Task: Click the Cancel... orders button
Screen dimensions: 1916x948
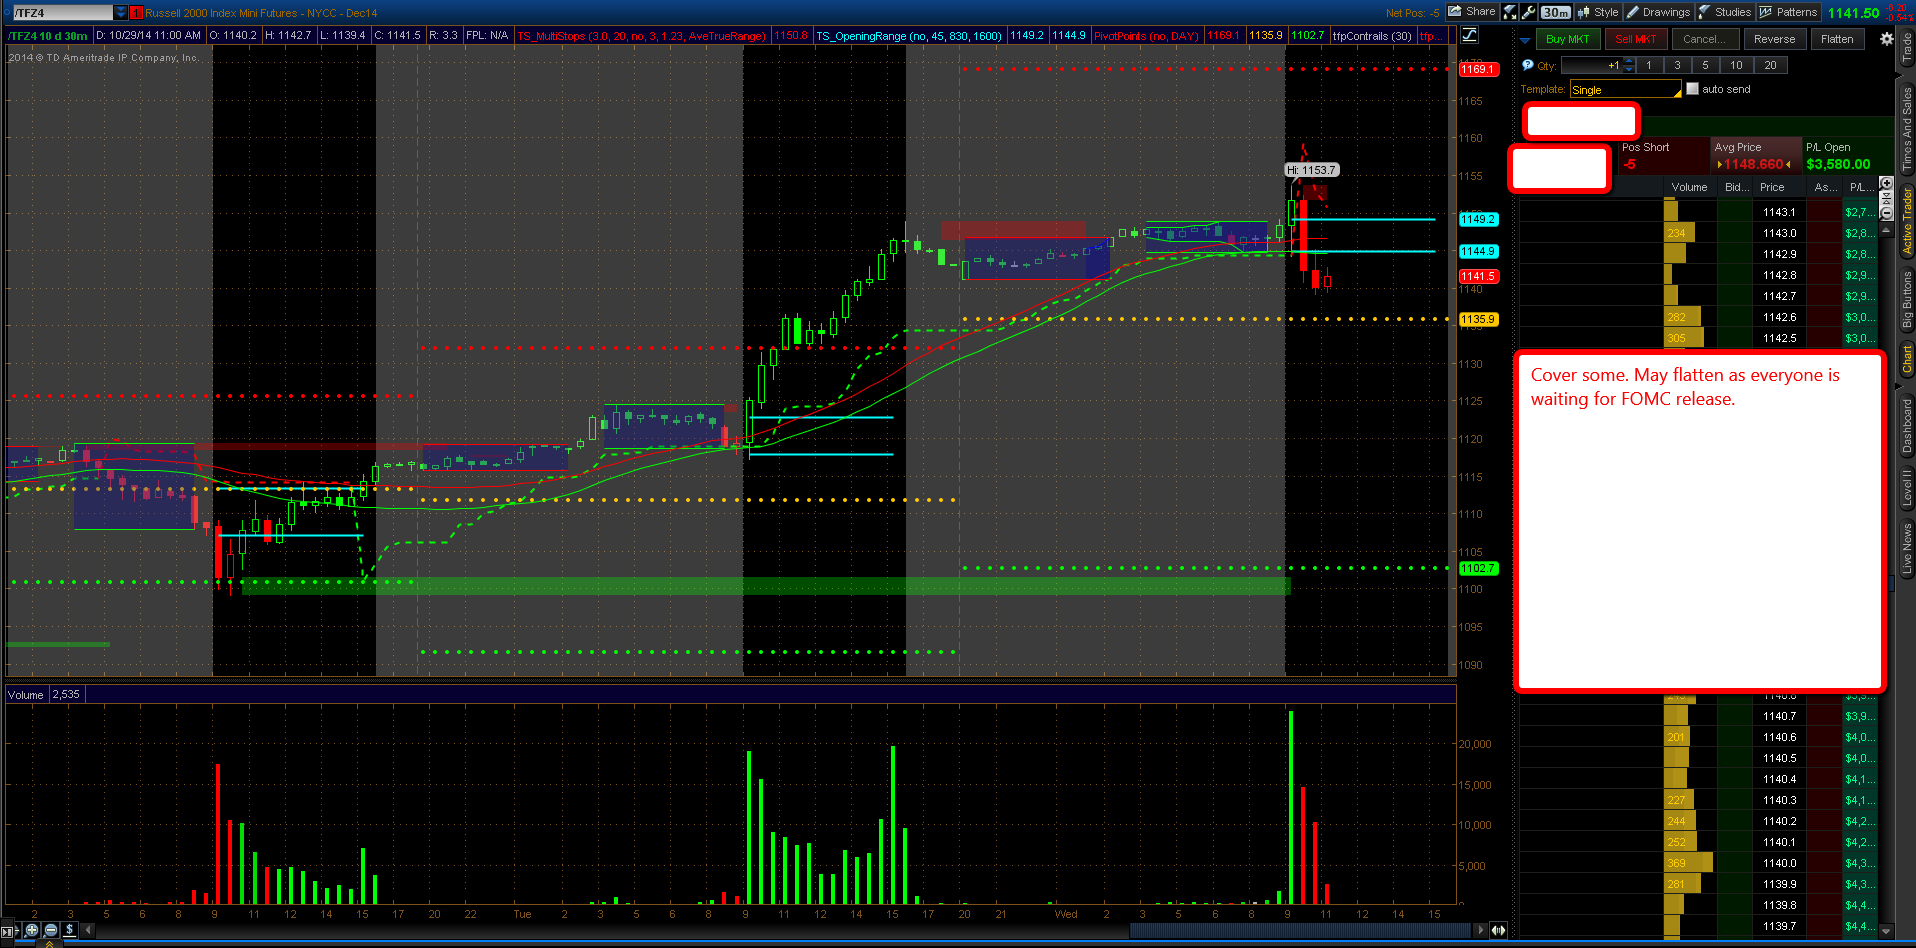Action: click(1705, 39)
